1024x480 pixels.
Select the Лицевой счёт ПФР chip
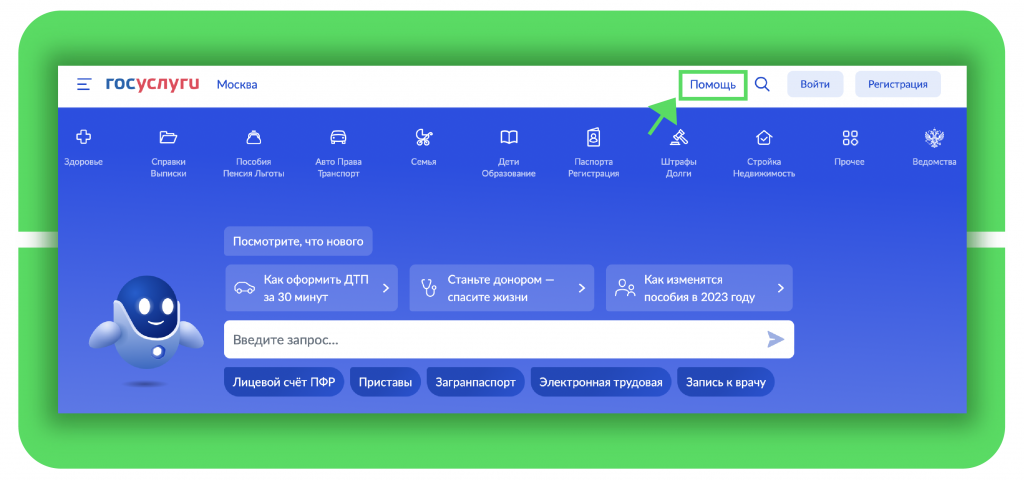coord(284,382)
